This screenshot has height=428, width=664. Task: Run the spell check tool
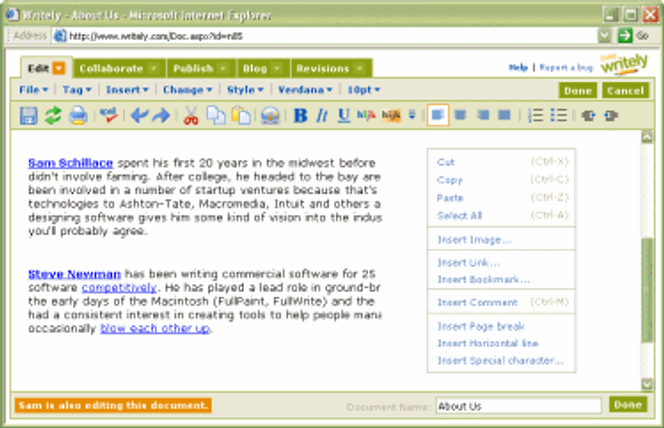[x=109, y=115]
